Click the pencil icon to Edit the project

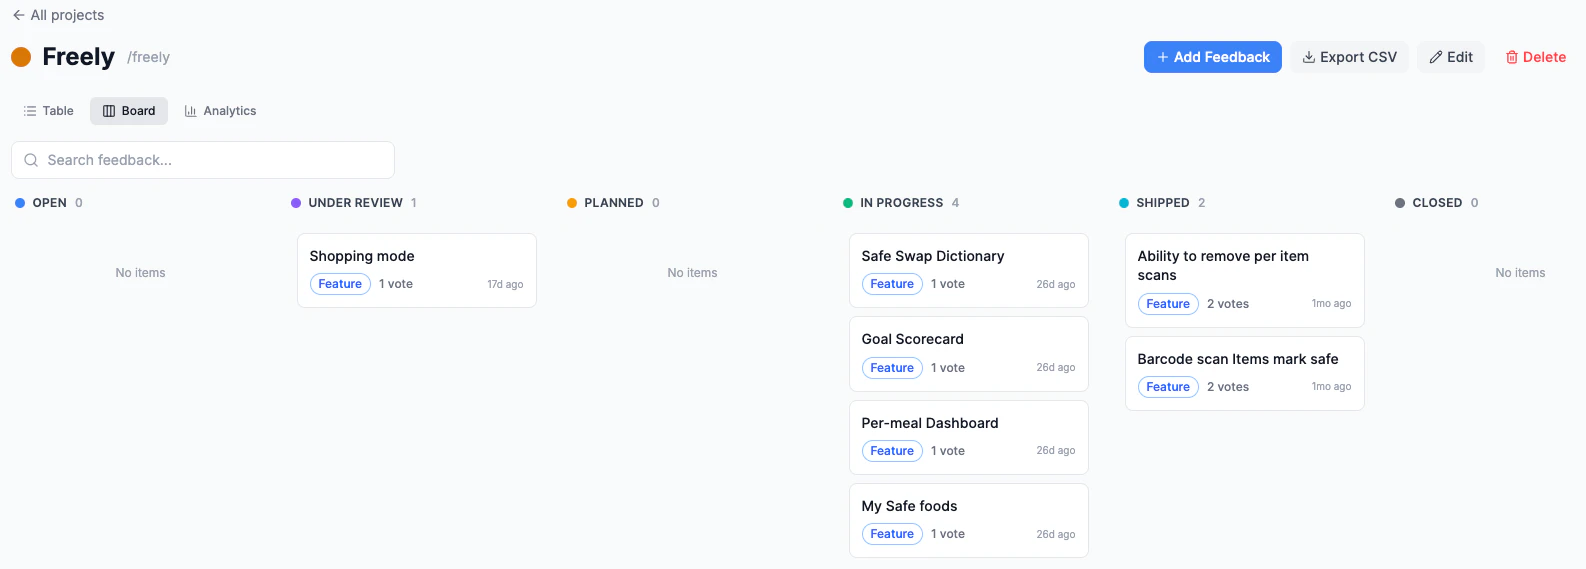click(x=1435, y=57)
